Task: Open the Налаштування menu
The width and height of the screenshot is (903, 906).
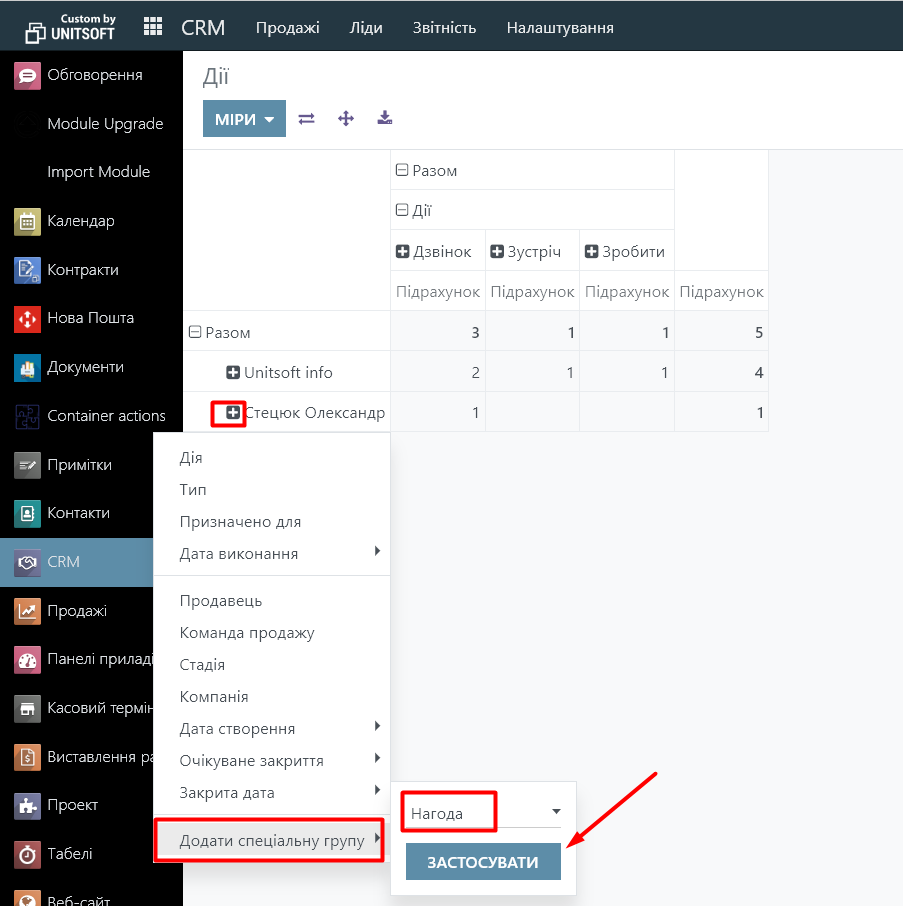Action: pyautogui.click(x=560, y=27)
